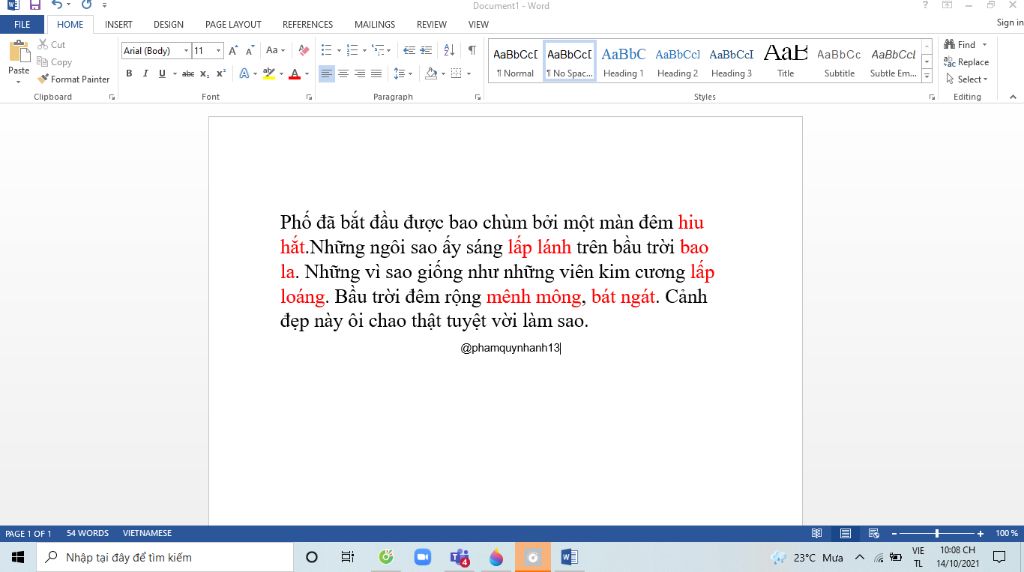Decrease paragraph indent

coord(409,50)
